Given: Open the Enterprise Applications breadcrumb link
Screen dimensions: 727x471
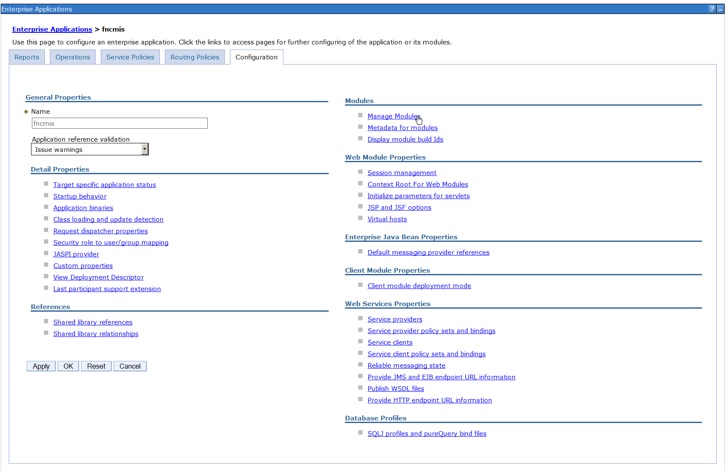Looking at the screenshot, I should [x=52, y=29].
